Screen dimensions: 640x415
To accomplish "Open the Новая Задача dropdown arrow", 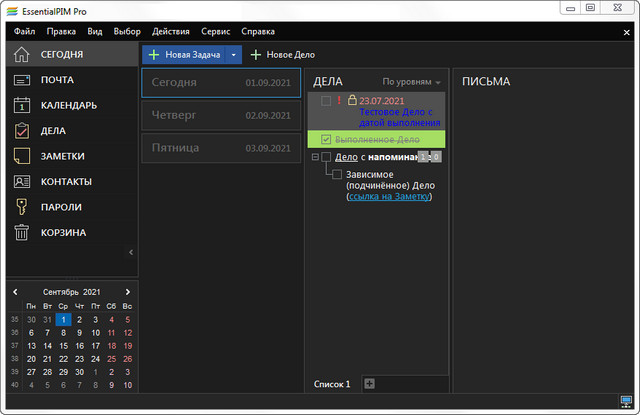I will coord(233,55).
